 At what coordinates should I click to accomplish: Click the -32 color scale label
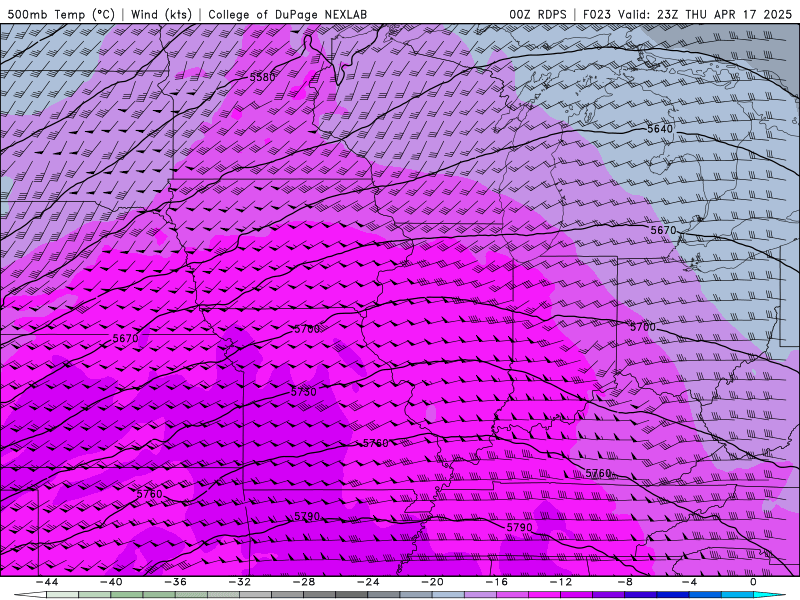click(239, 582)
